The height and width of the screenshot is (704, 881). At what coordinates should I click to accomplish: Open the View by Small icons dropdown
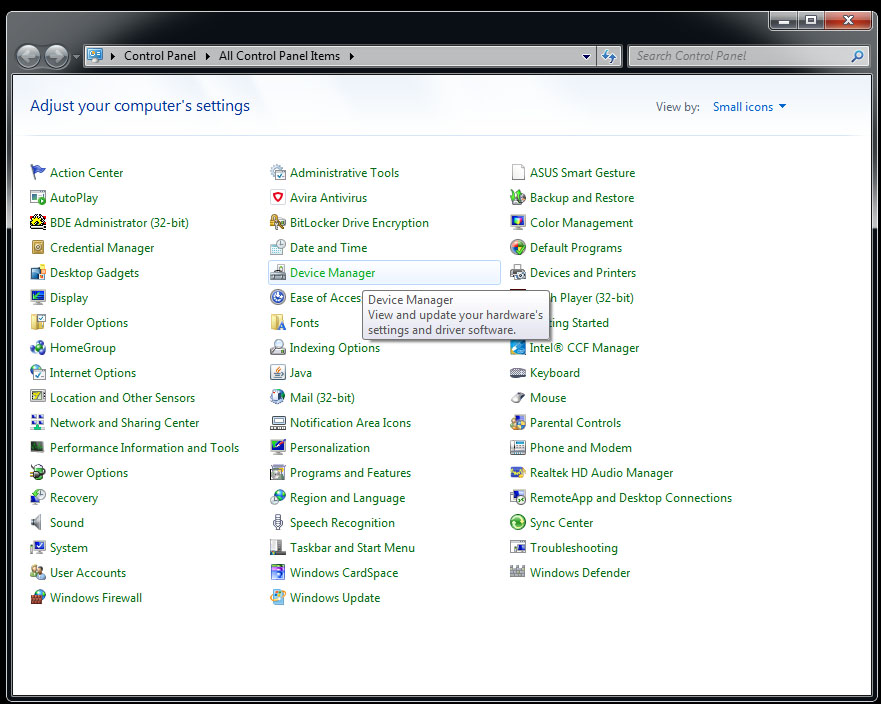(750, 106)
